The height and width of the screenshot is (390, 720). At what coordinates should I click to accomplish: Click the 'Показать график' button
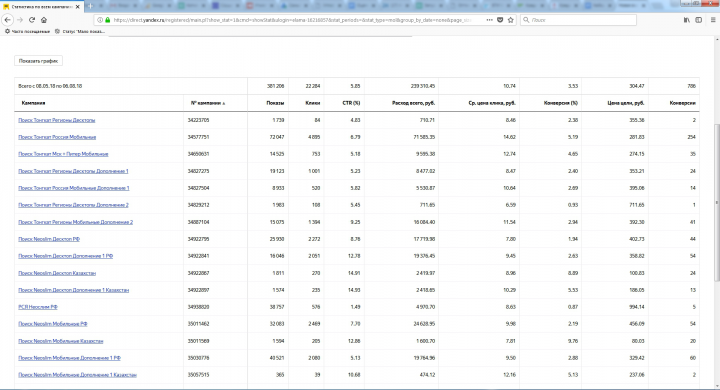pyautogui.click(x=39, y=61)
